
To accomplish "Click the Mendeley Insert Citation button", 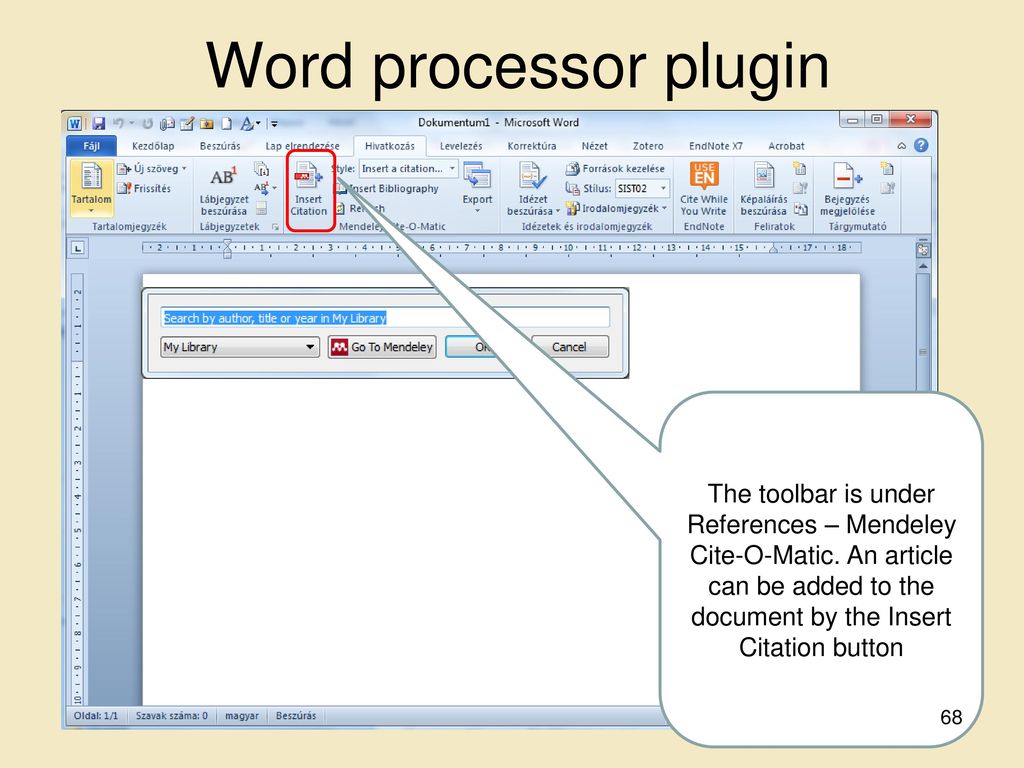I will pos(309,188).
